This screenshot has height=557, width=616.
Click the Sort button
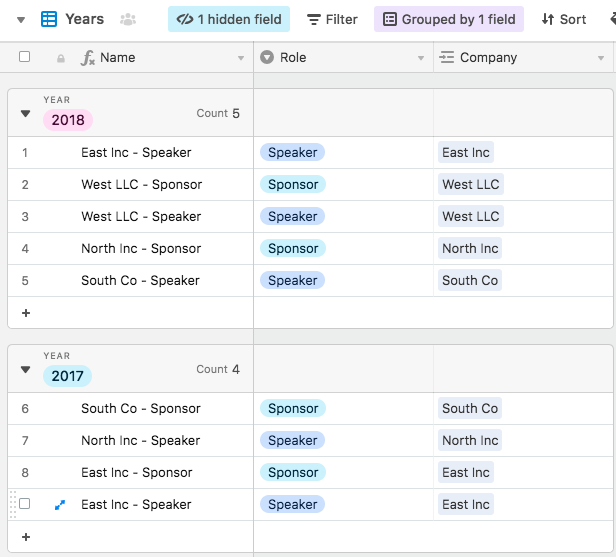click(564, 19)
